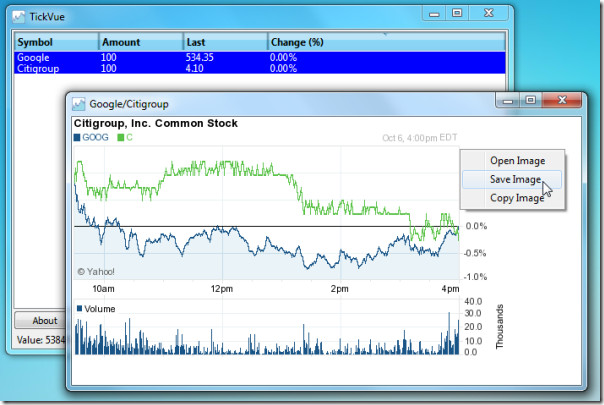Click the 12pm time axis label
Image resolution: width=604 pixels, height=405 pixels.
(222, 289)
